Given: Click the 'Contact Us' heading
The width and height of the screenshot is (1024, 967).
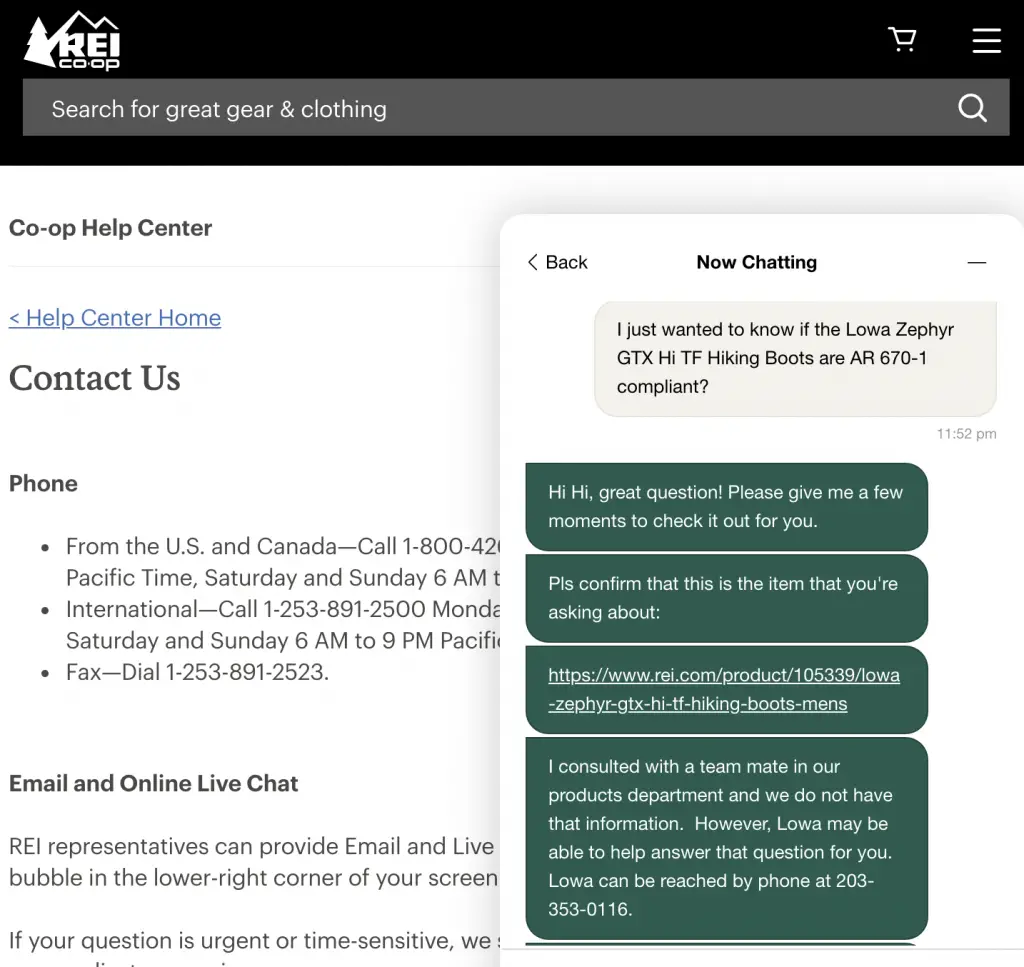Looking at the screenshot, I should click(x=95, y=378).
